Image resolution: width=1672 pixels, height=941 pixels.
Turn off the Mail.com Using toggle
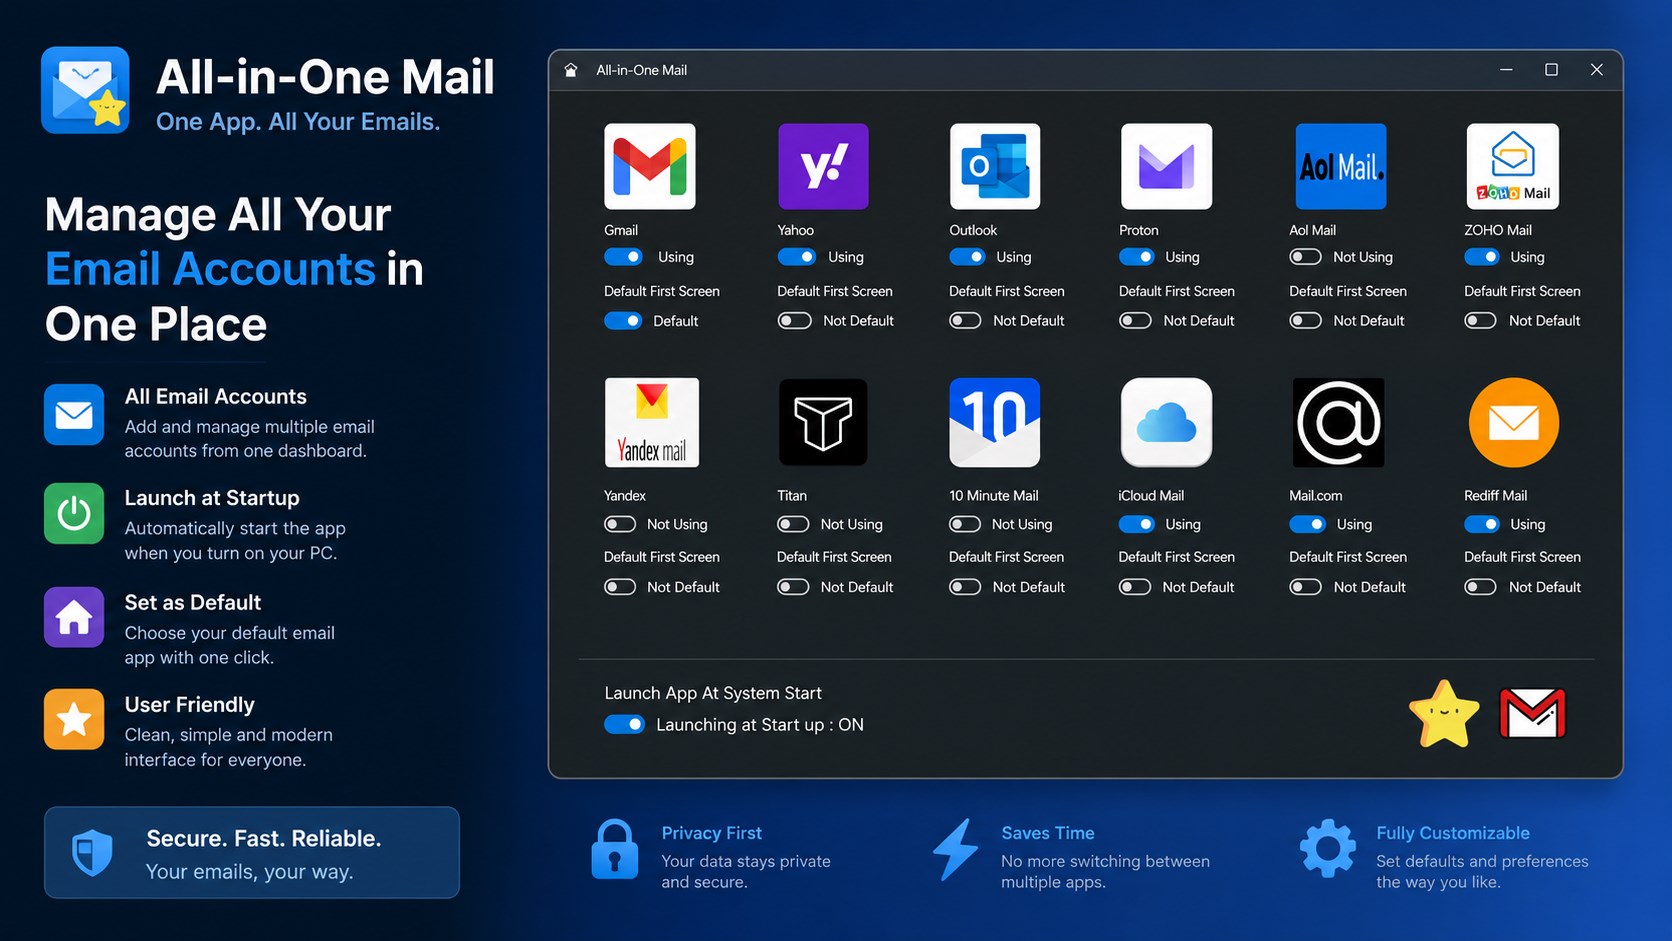[x=1308, y=524]
